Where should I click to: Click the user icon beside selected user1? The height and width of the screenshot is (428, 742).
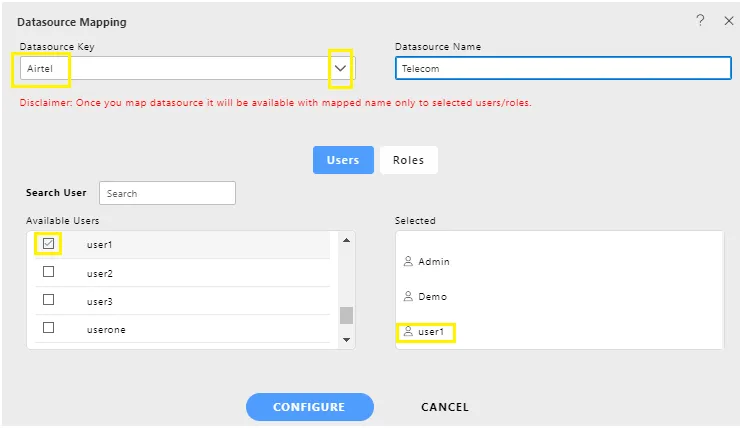click(408, 331)
